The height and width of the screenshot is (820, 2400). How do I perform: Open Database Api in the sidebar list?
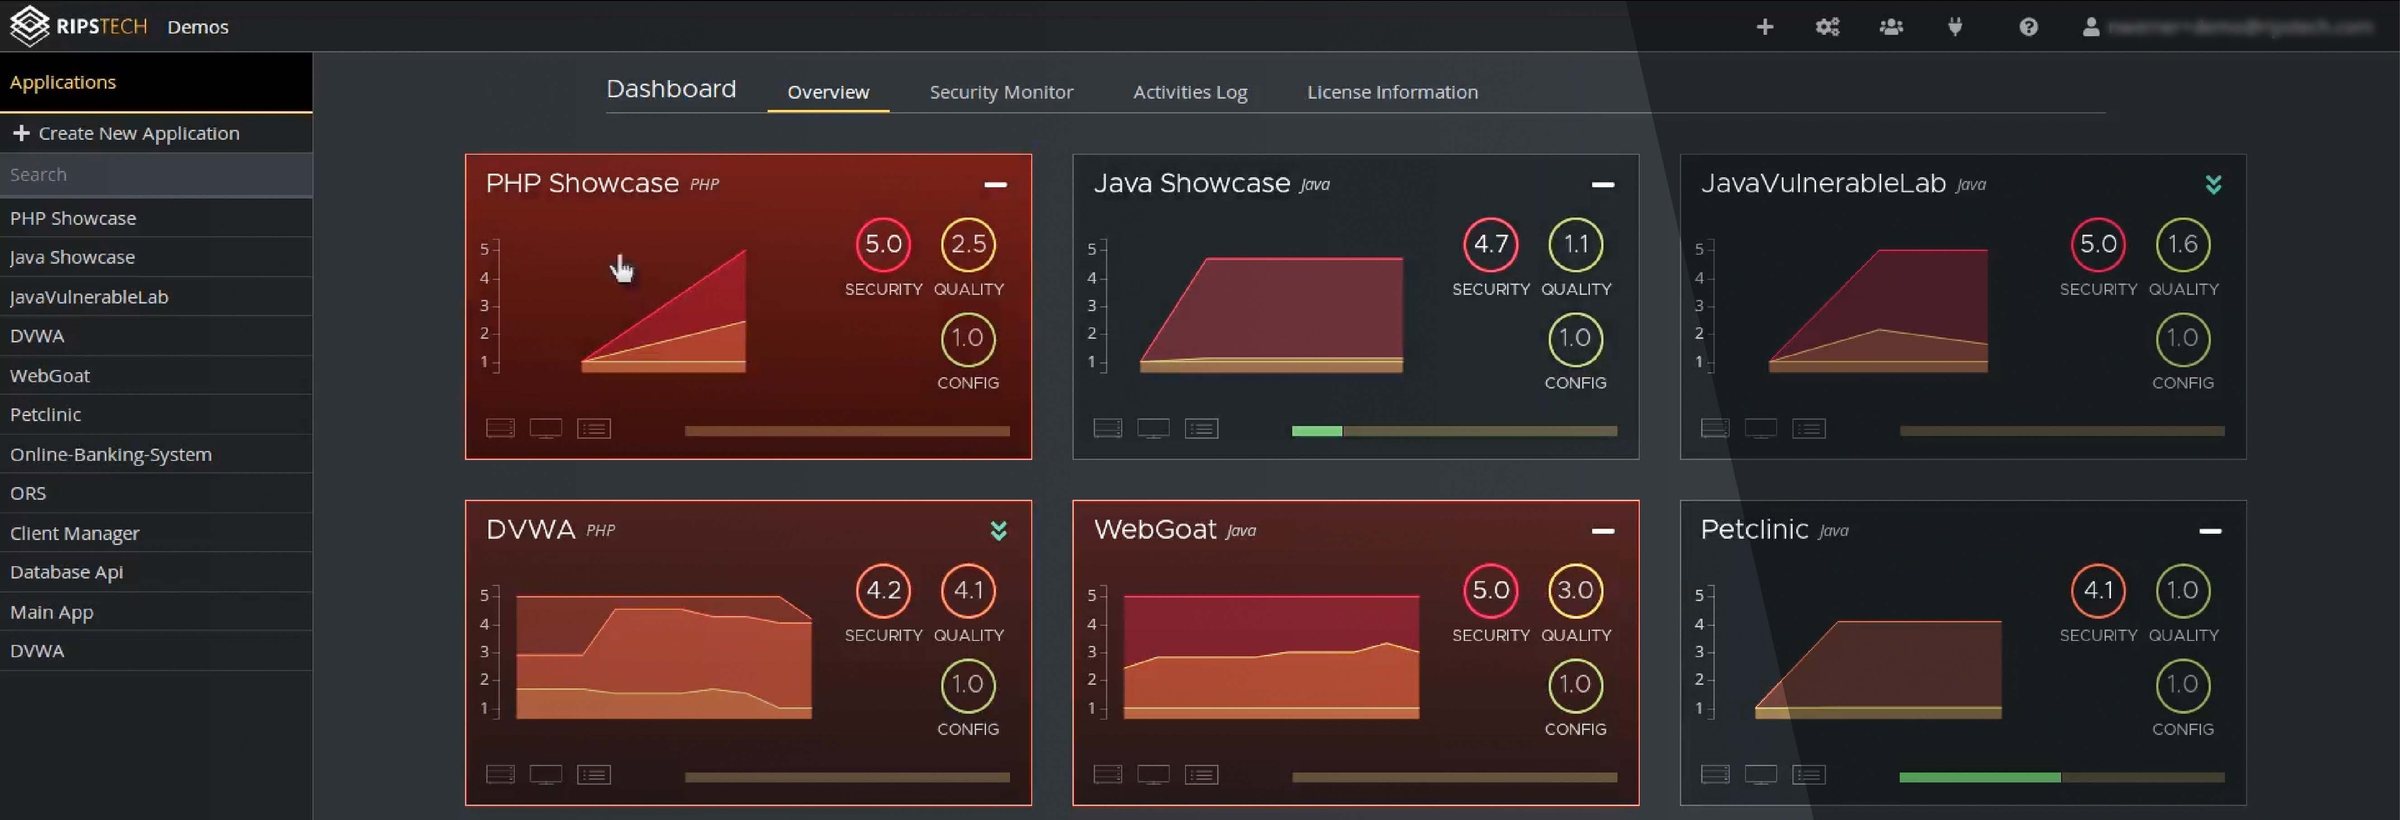click(x=156, y=572)
